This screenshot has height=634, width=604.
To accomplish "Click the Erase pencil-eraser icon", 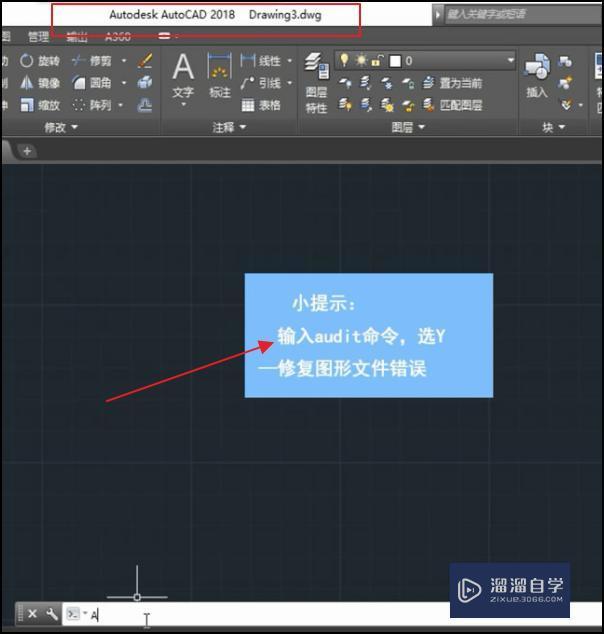I will pyautogui.click(x=145, y=61).
